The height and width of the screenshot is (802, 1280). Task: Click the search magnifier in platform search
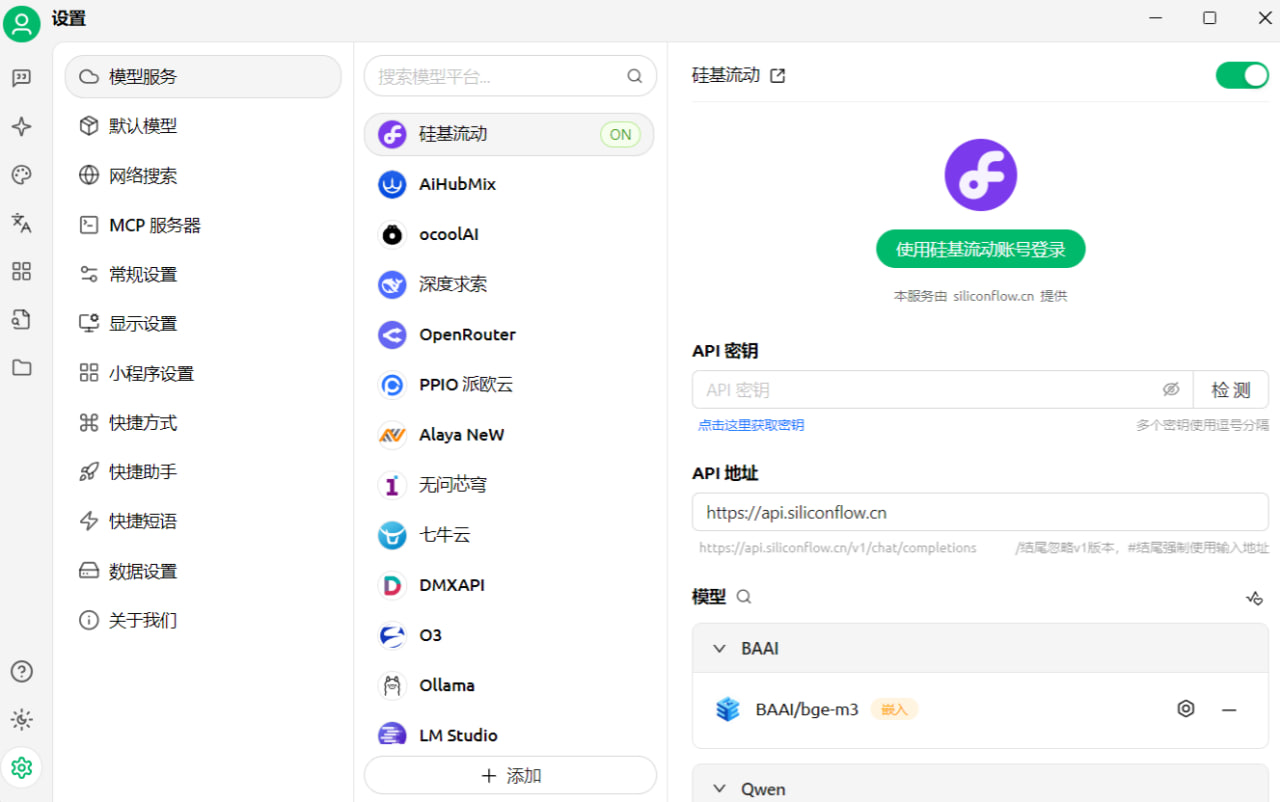[x=634, y=76]
